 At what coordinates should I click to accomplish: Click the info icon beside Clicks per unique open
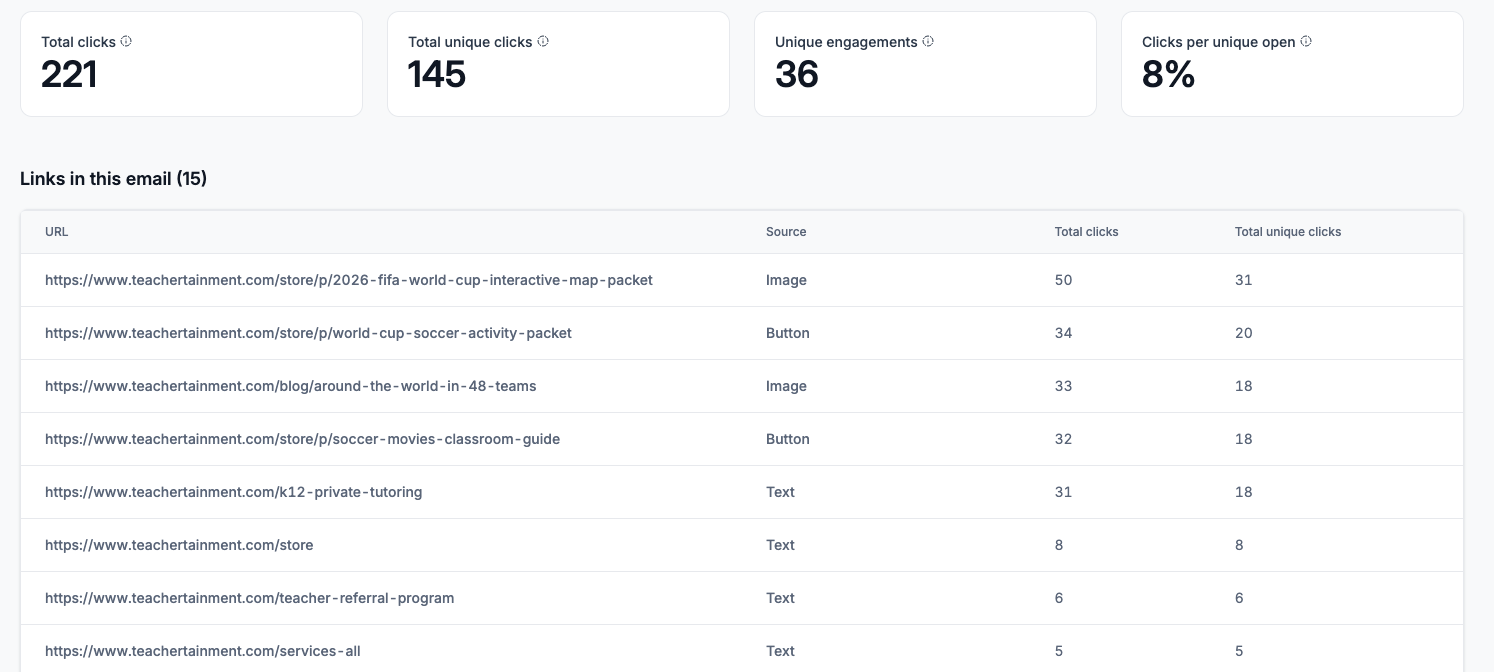[1306, 42]
